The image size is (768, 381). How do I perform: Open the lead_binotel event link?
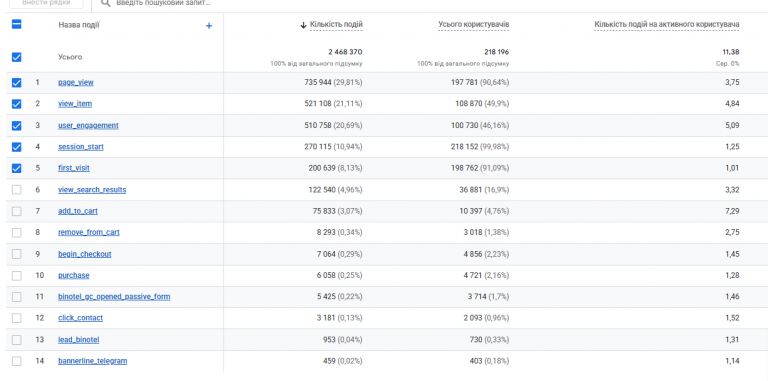point(79,339)
